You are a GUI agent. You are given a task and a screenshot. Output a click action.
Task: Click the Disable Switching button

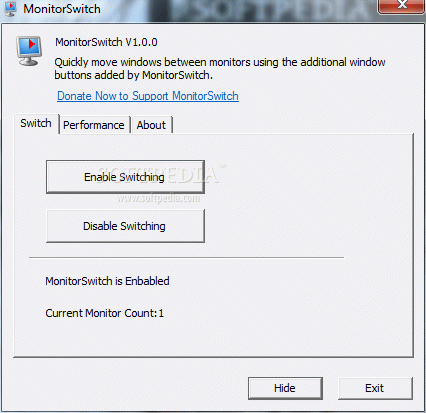(x=125, y=226)
